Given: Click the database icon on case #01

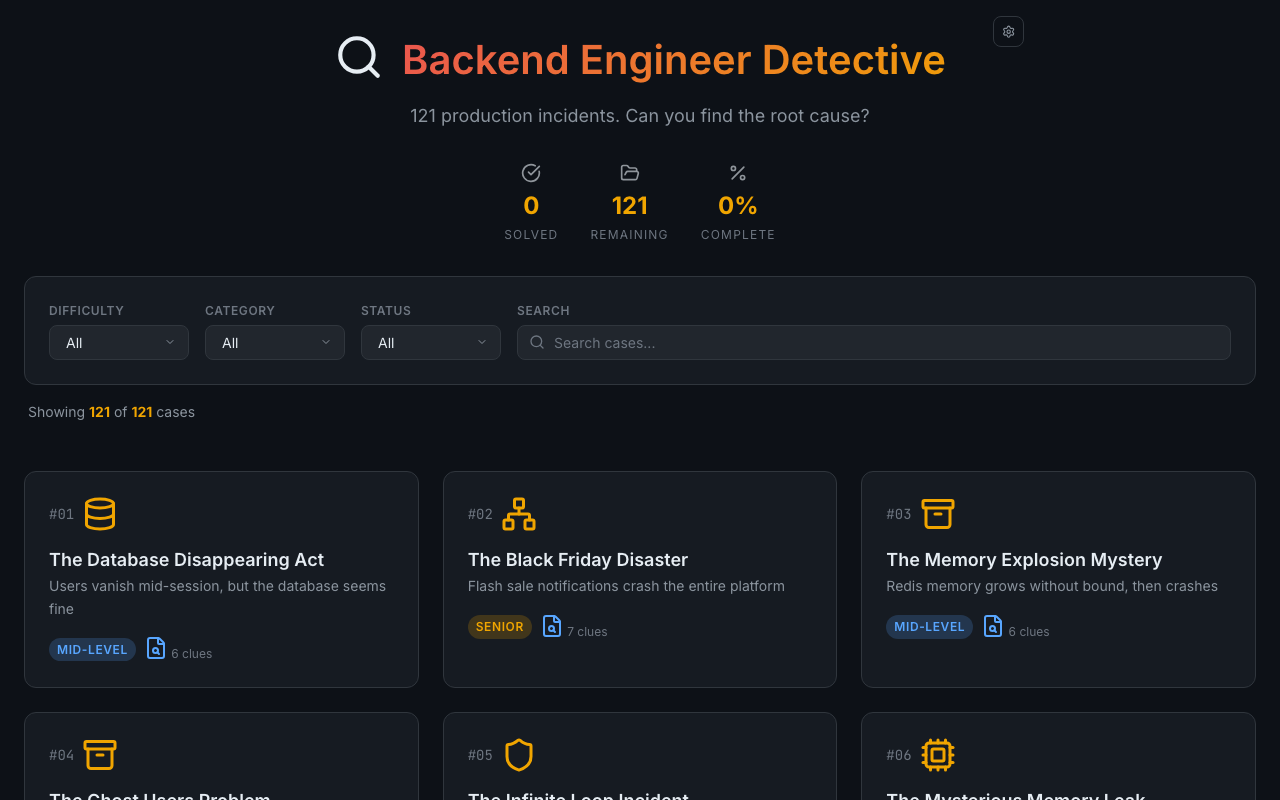Looking at the screenshot, I should [x=100, y=513].
